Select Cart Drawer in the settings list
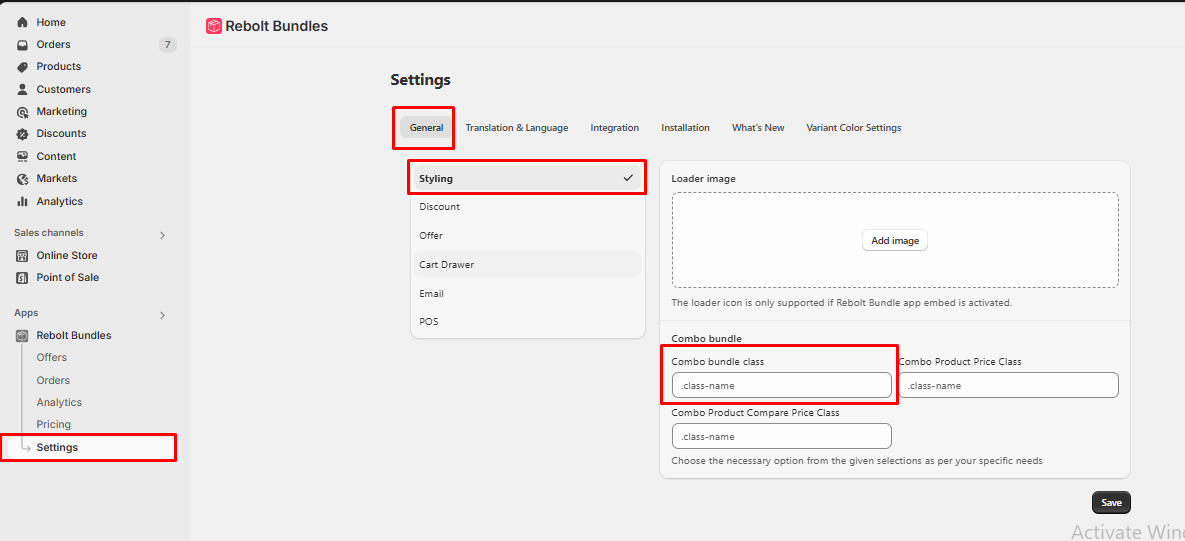Viewport: 1185px width, 541px height. pos(527,264)
